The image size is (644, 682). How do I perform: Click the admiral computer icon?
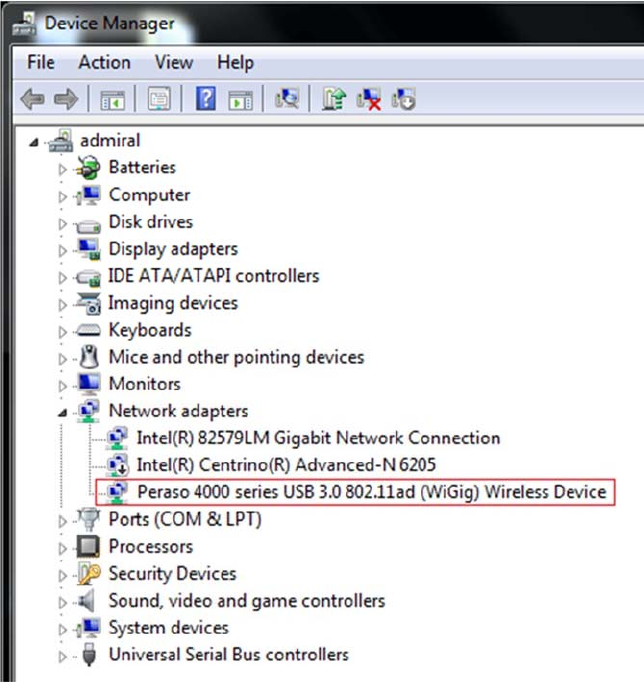coord(60,140)
